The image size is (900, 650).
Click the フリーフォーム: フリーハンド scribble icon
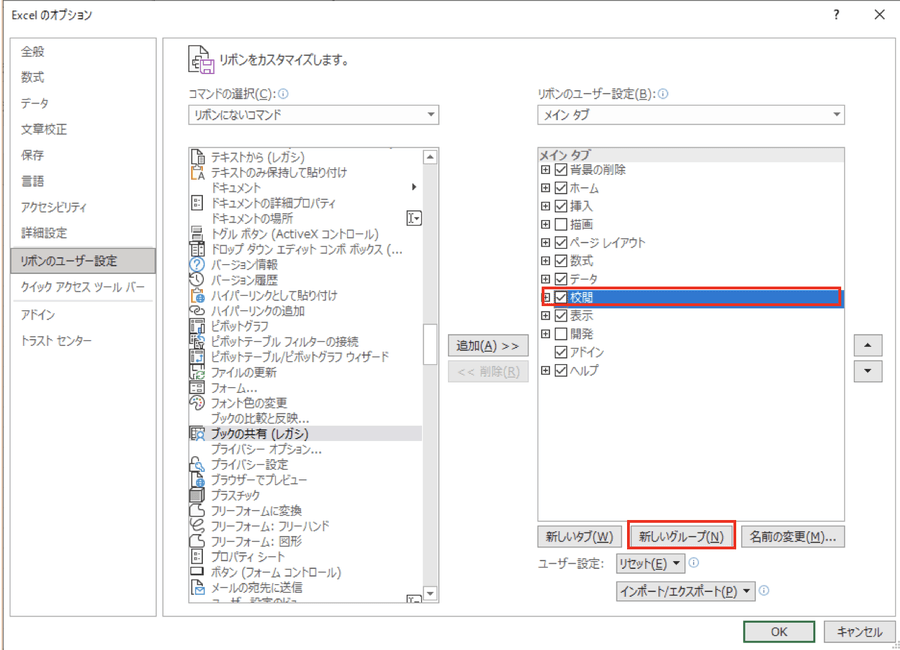pyautogui.click(x=197, y=526)
